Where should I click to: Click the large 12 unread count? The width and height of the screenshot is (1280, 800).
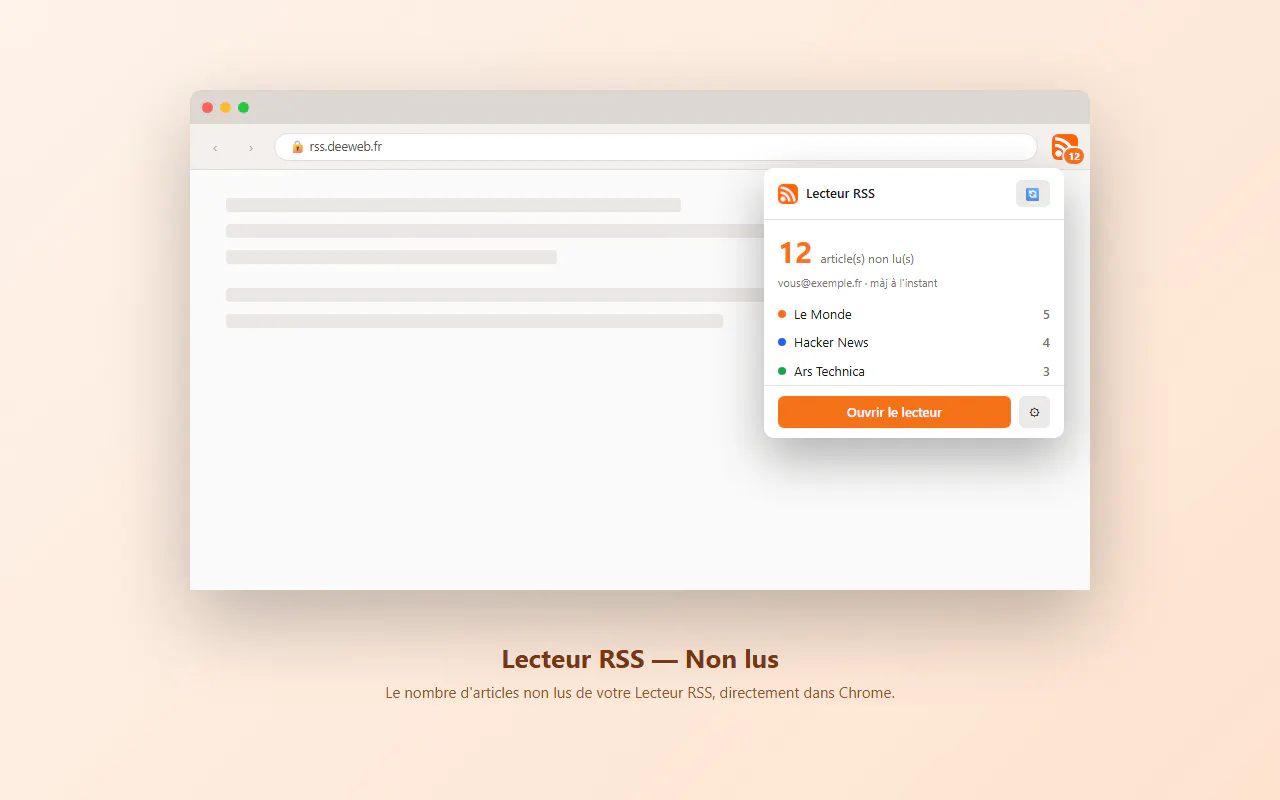point(795,254)
